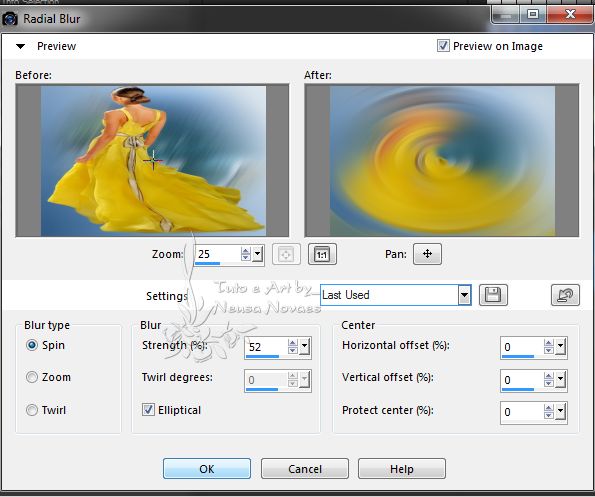This screenshot has height=497, width=595.
Task: Click the Radial Blur camera title icon
Action: 9,18
